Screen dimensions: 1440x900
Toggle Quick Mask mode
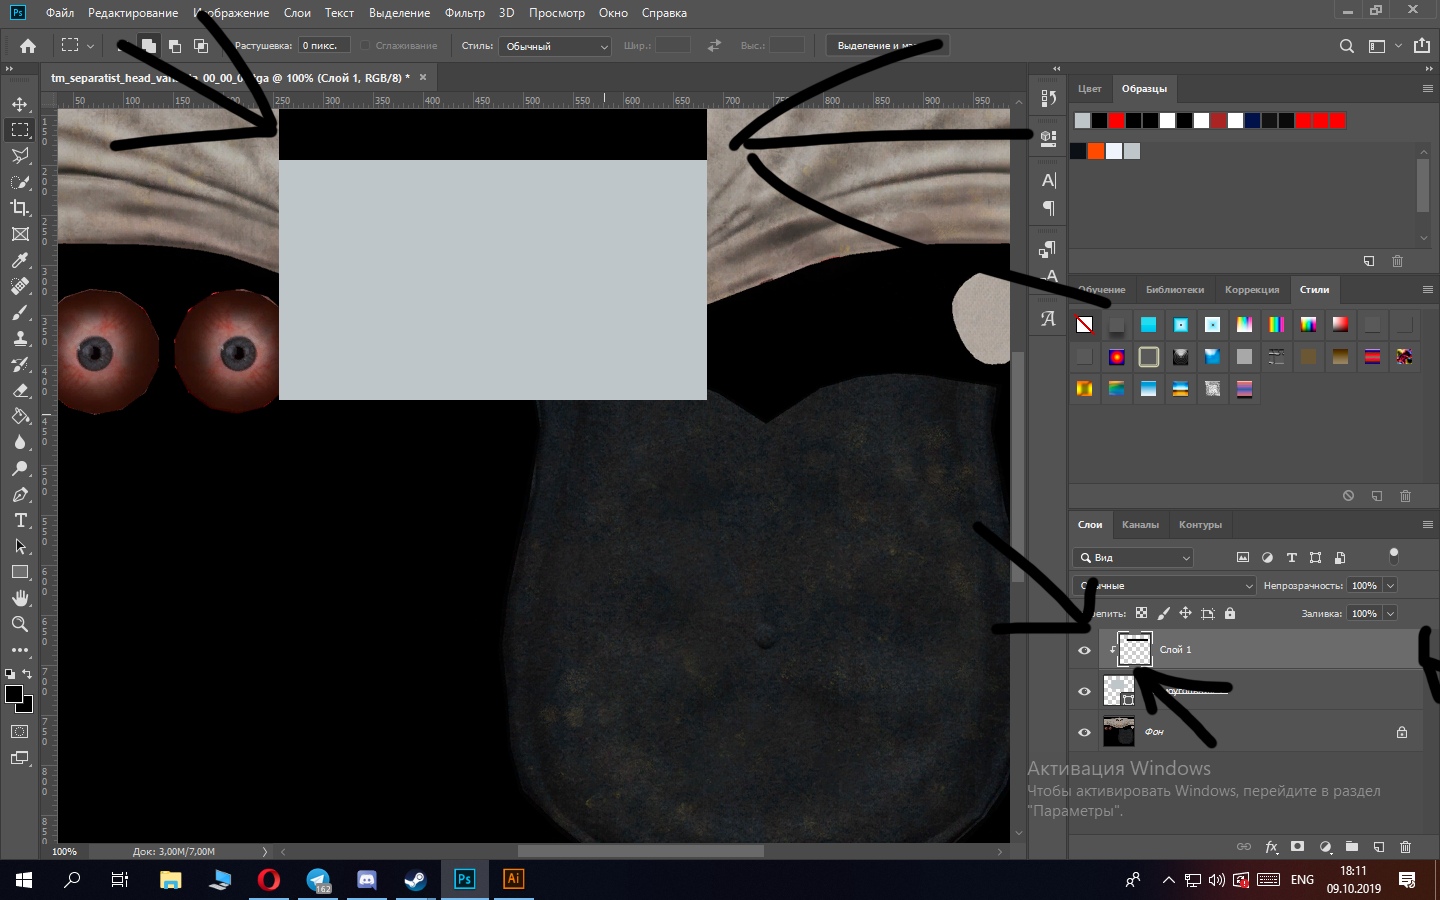[x=20, y=732]
